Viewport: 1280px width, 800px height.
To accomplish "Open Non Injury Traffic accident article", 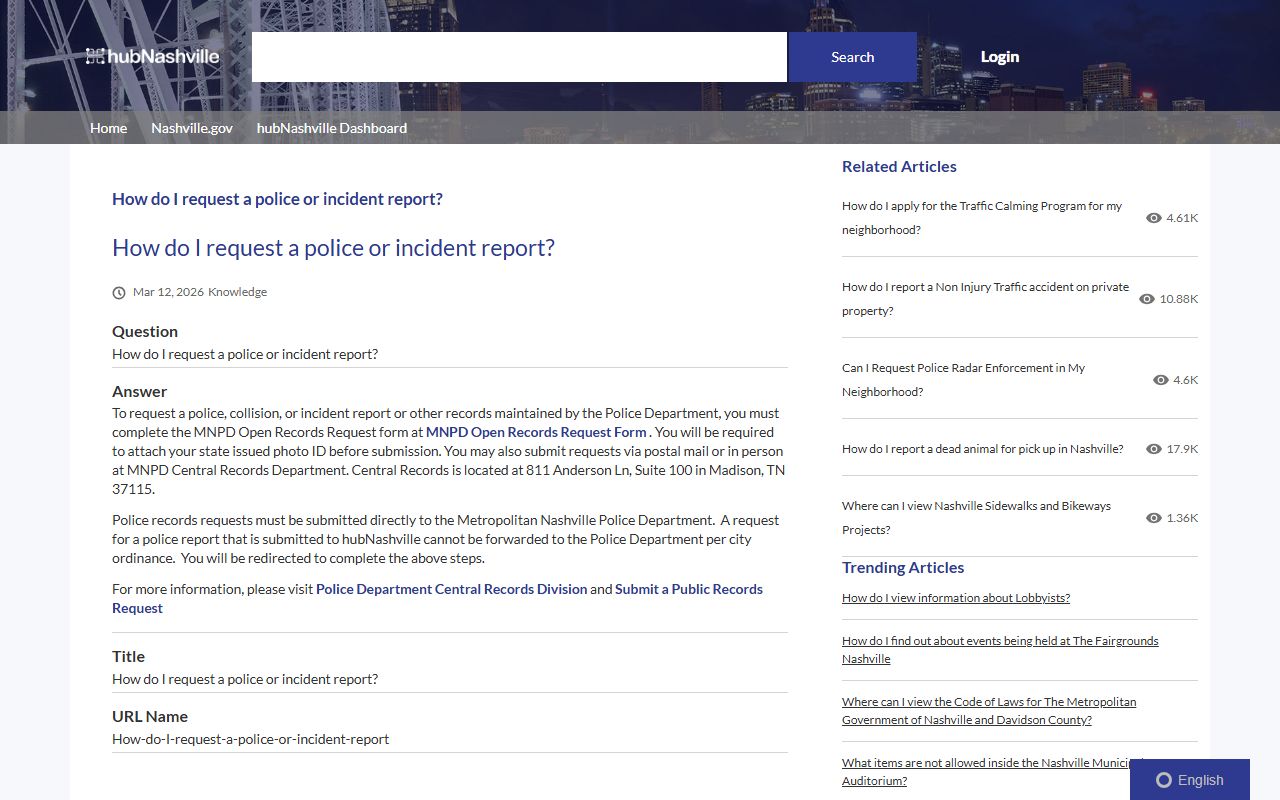I will [x=985, y=299].
